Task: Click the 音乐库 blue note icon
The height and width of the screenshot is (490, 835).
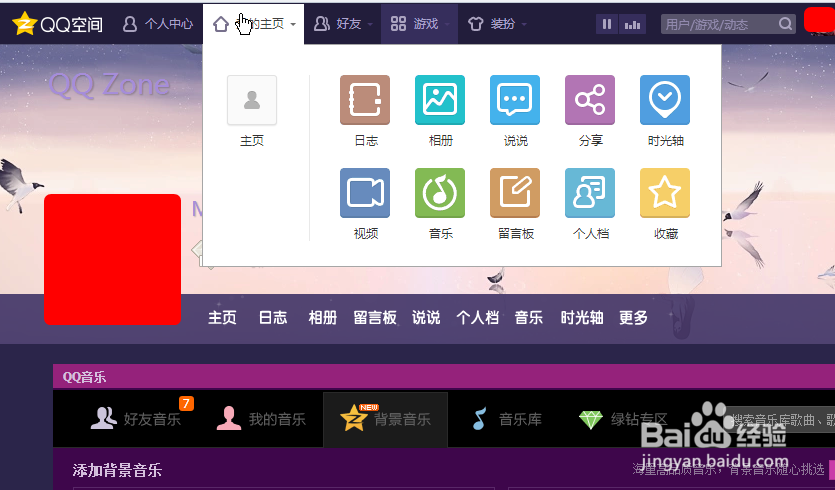Action: (x=480, y=419)
